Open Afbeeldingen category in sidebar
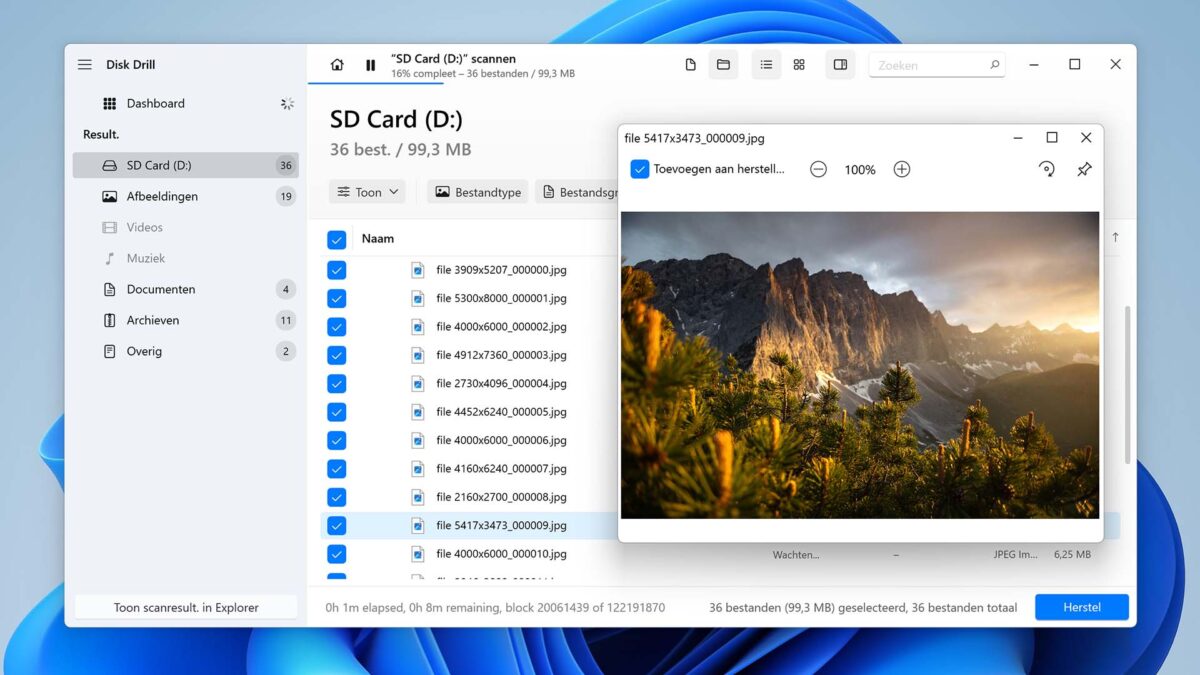Screen dimensions: 1200x675 162,196
